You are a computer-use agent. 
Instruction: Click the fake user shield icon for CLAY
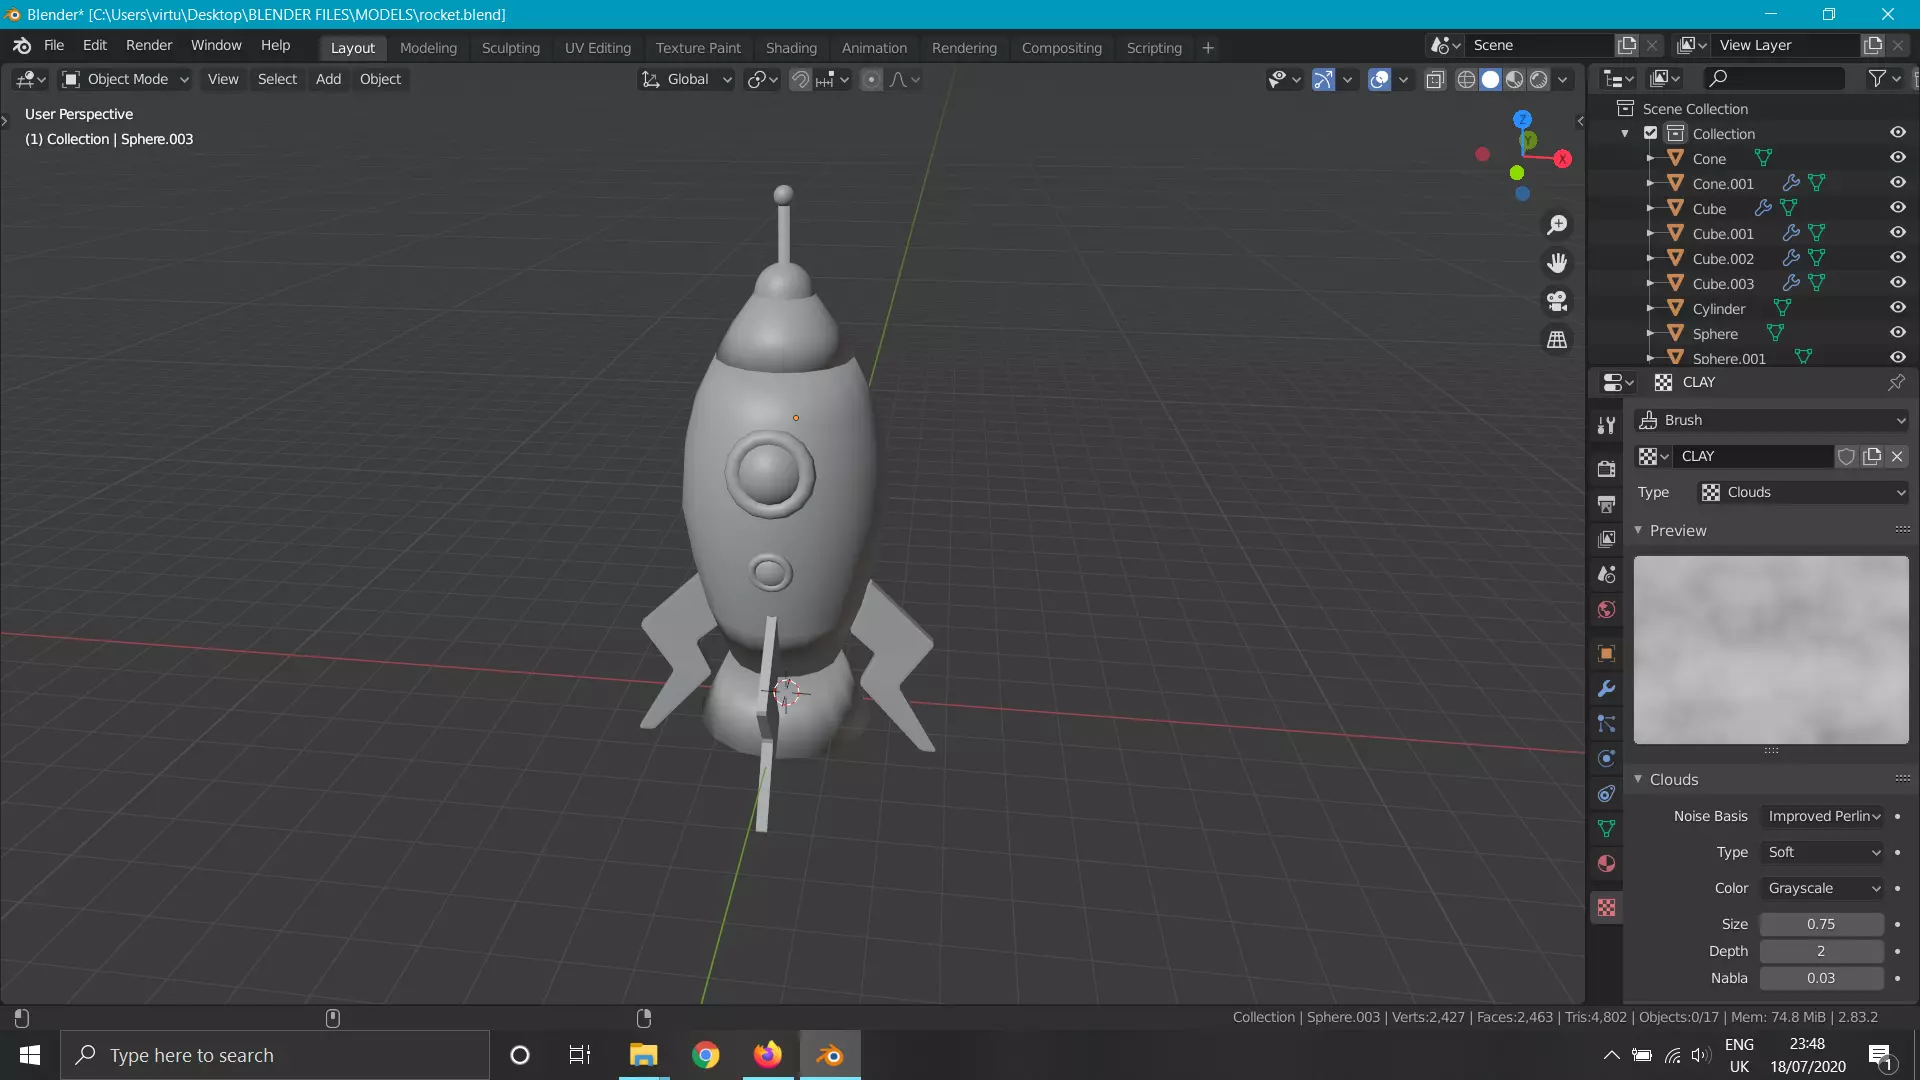(1847, 456)
